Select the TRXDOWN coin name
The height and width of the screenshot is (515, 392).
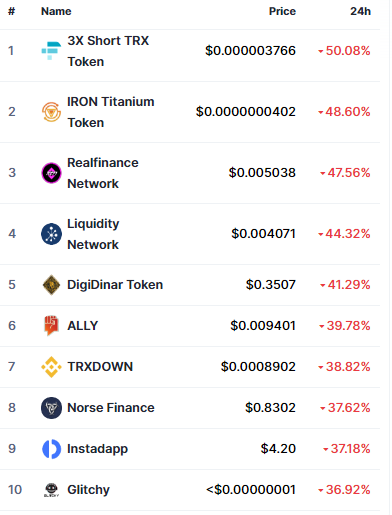(100, 367)
